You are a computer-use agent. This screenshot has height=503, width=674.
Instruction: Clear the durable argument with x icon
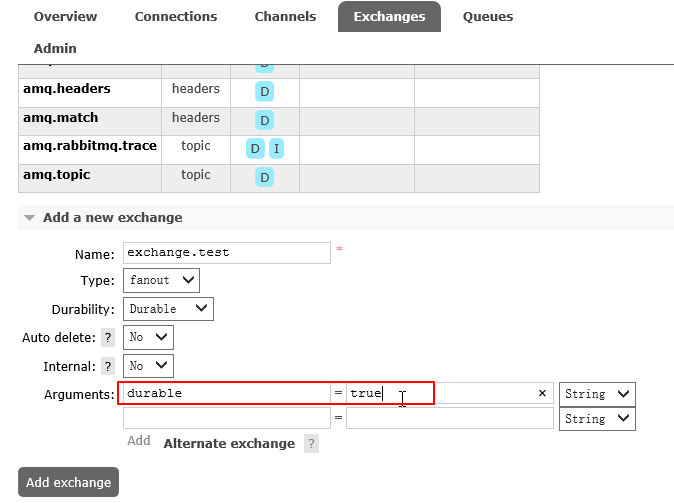[x=542, y=393]
